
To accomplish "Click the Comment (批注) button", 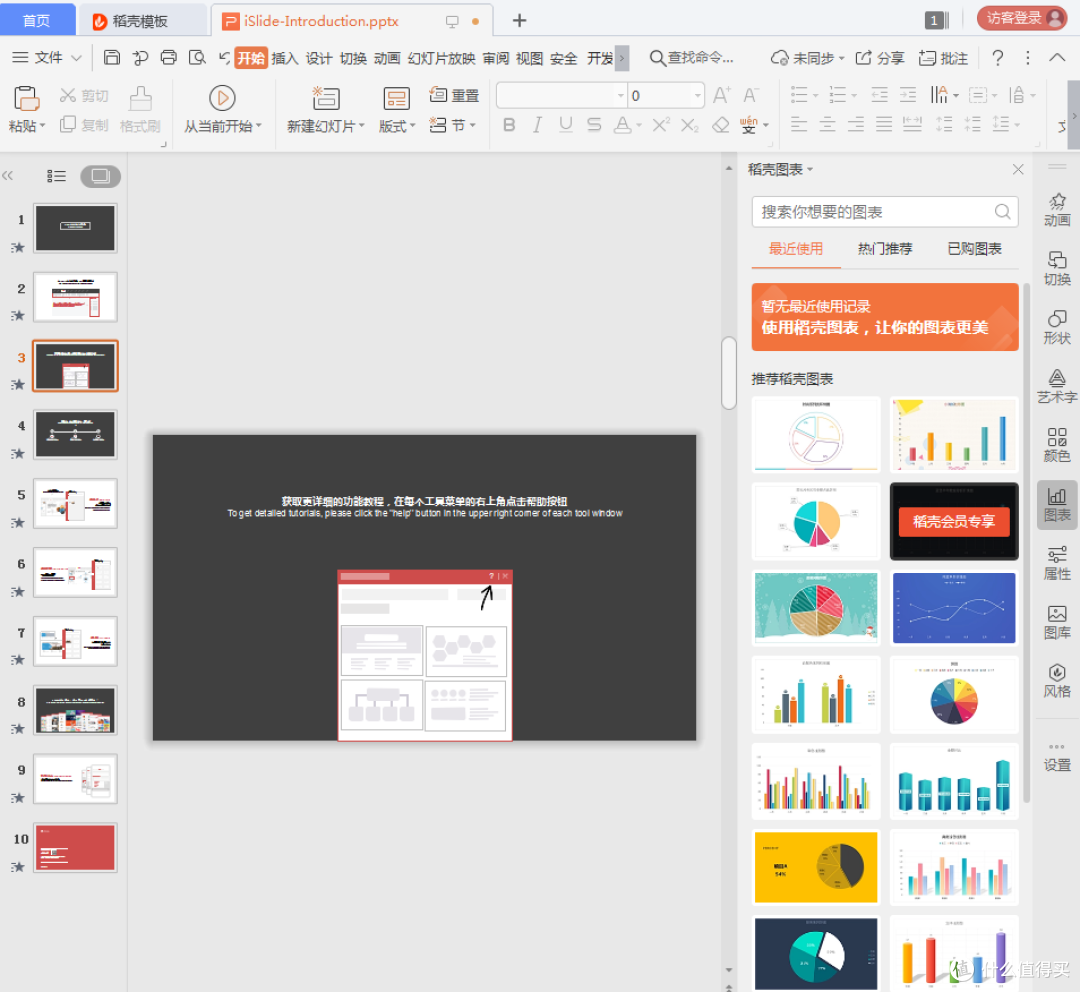I will tap(944, 58).
